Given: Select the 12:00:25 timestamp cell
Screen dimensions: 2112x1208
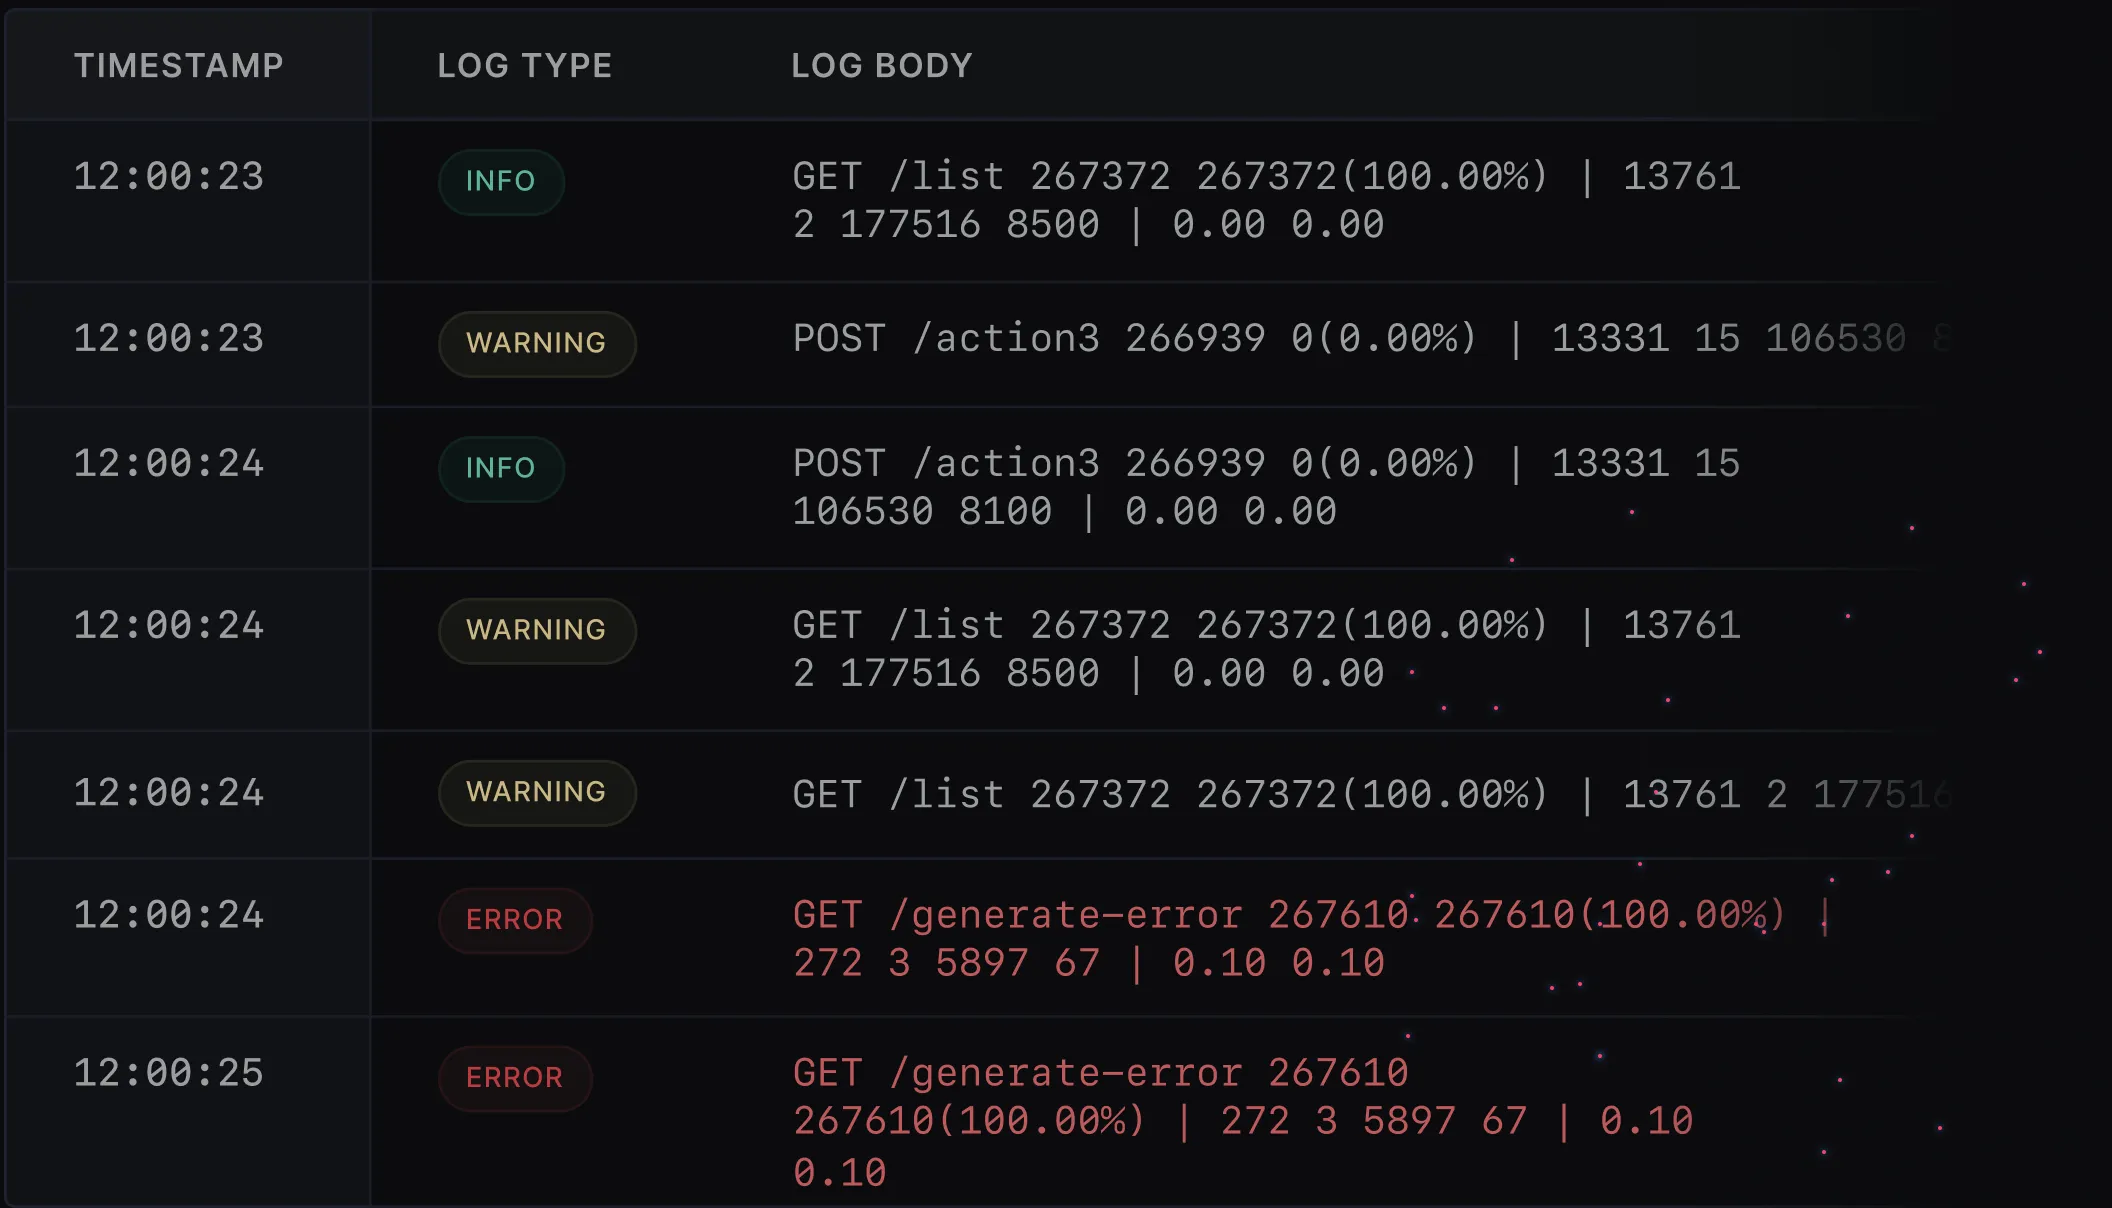Looking at the screenshot, I should (169, 1073).
